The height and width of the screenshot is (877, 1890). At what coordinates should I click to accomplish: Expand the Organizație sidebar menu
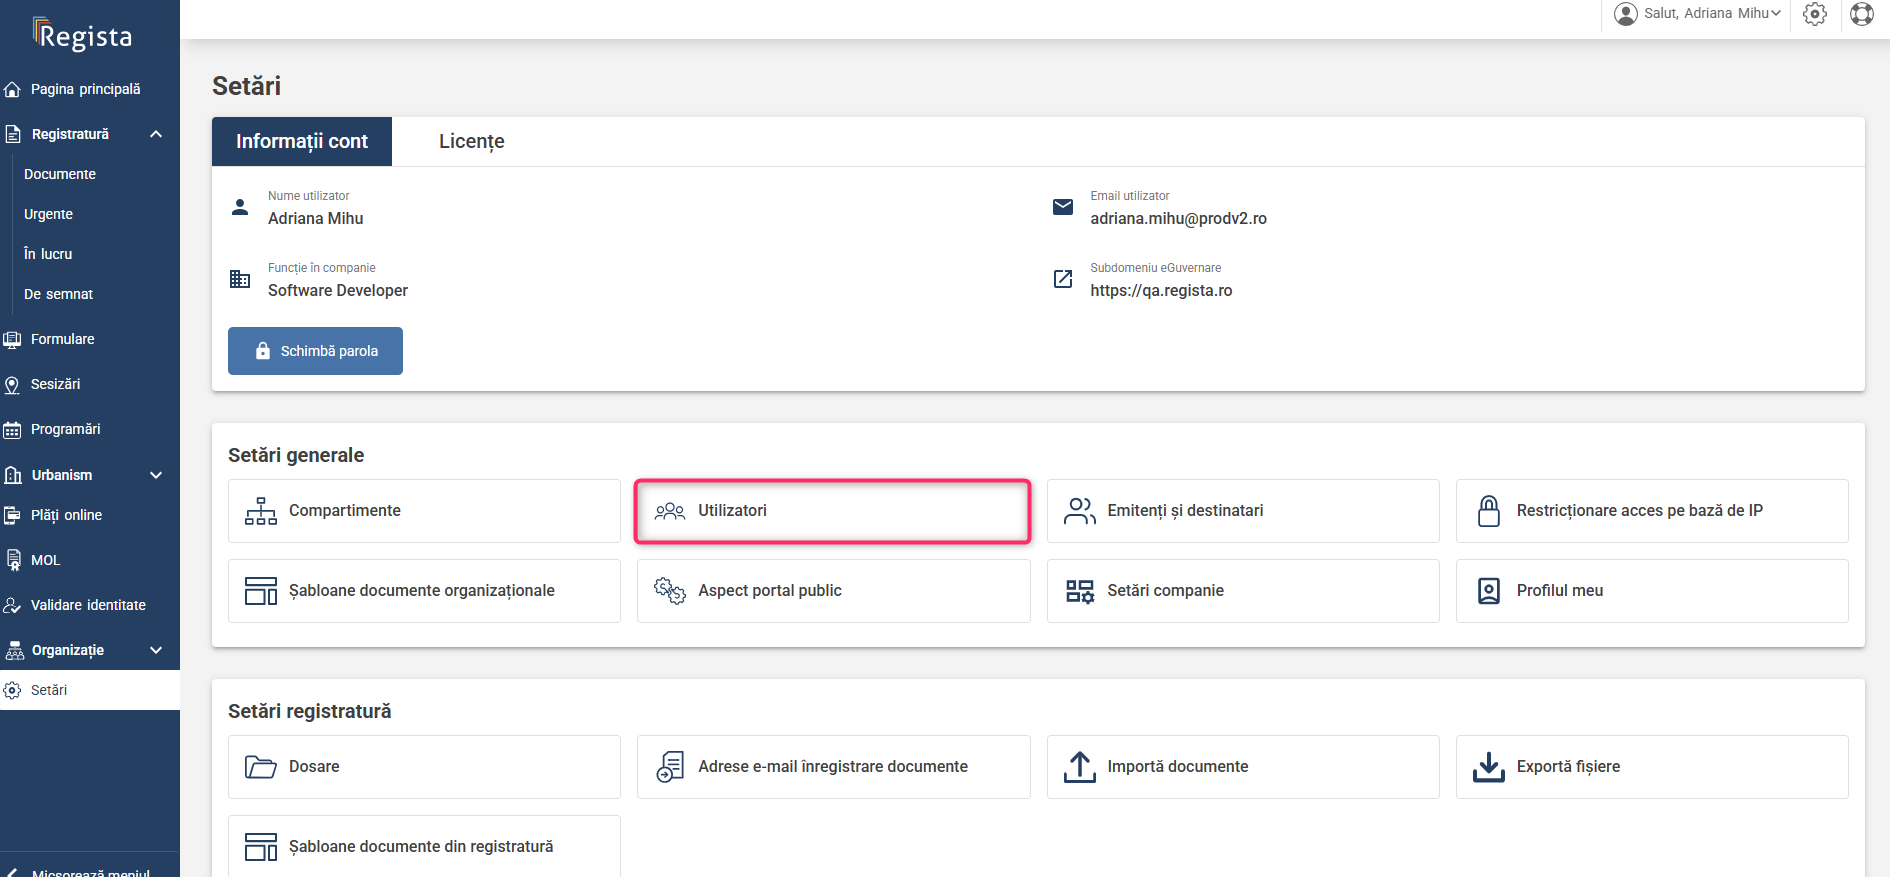156,650
